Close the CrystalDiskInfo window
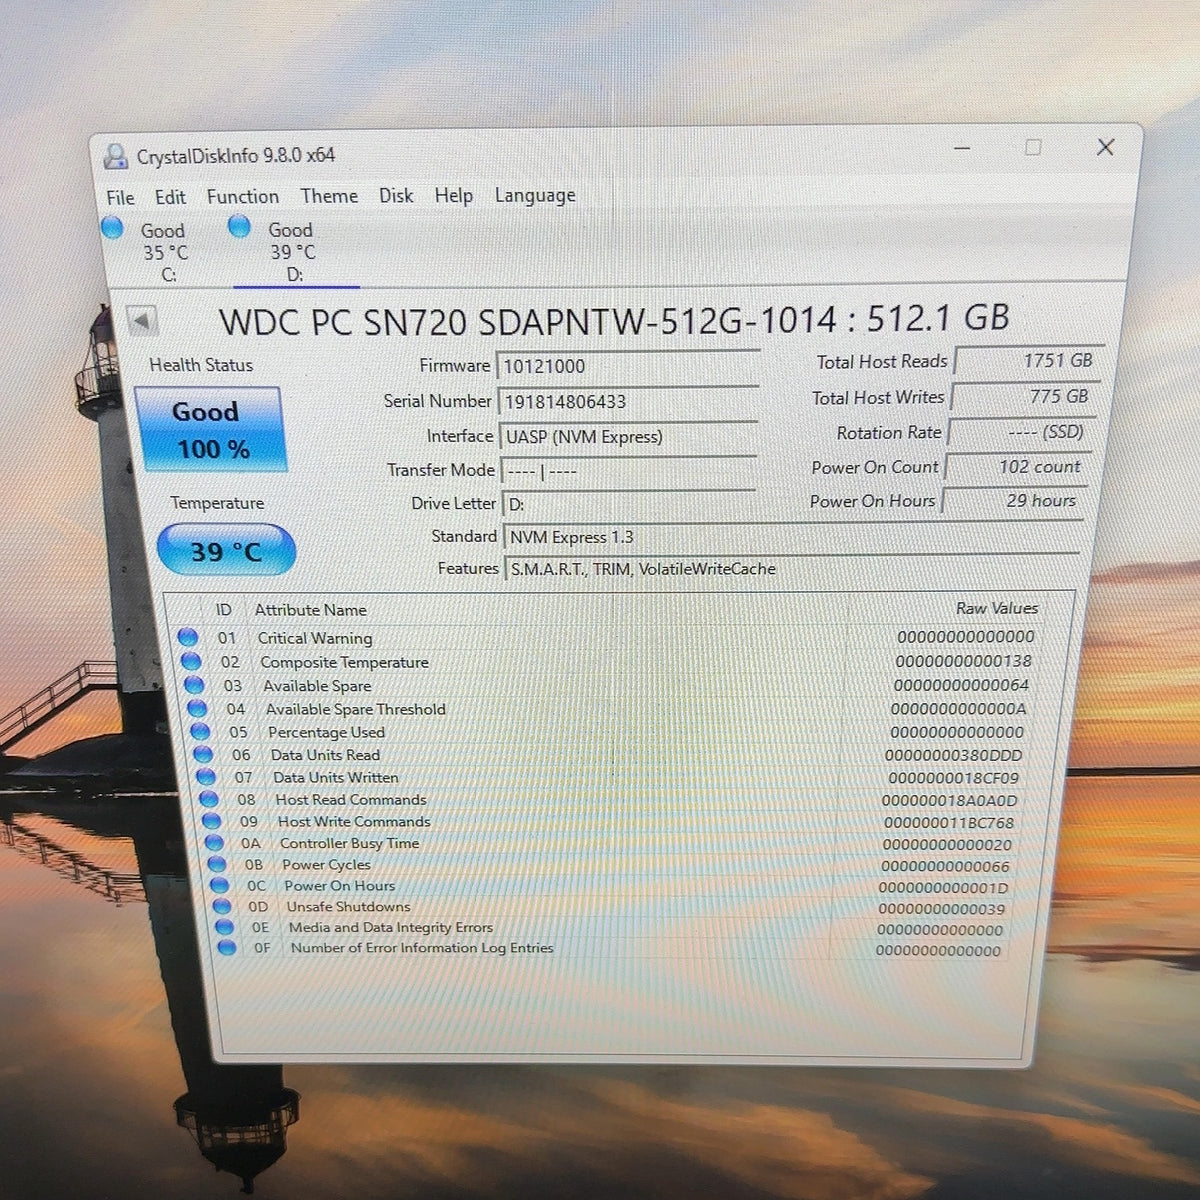Viewport: 1200px width, 1200px height. click(1105, 147)
